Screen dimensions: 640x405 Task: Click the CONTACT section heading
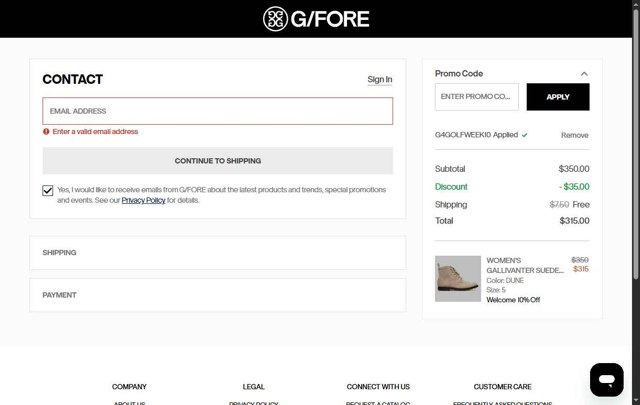click(x=73, y=79)
